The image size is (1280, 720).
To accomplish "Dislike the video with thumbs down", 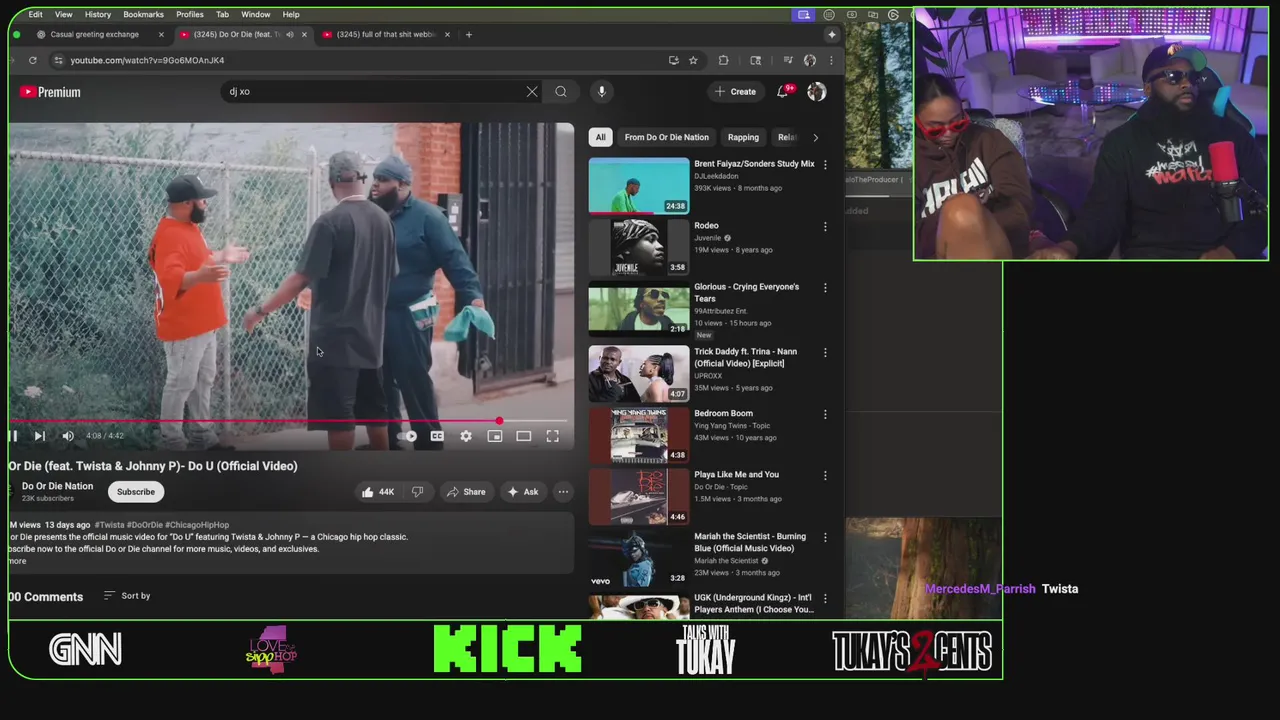I will [418, 492].
